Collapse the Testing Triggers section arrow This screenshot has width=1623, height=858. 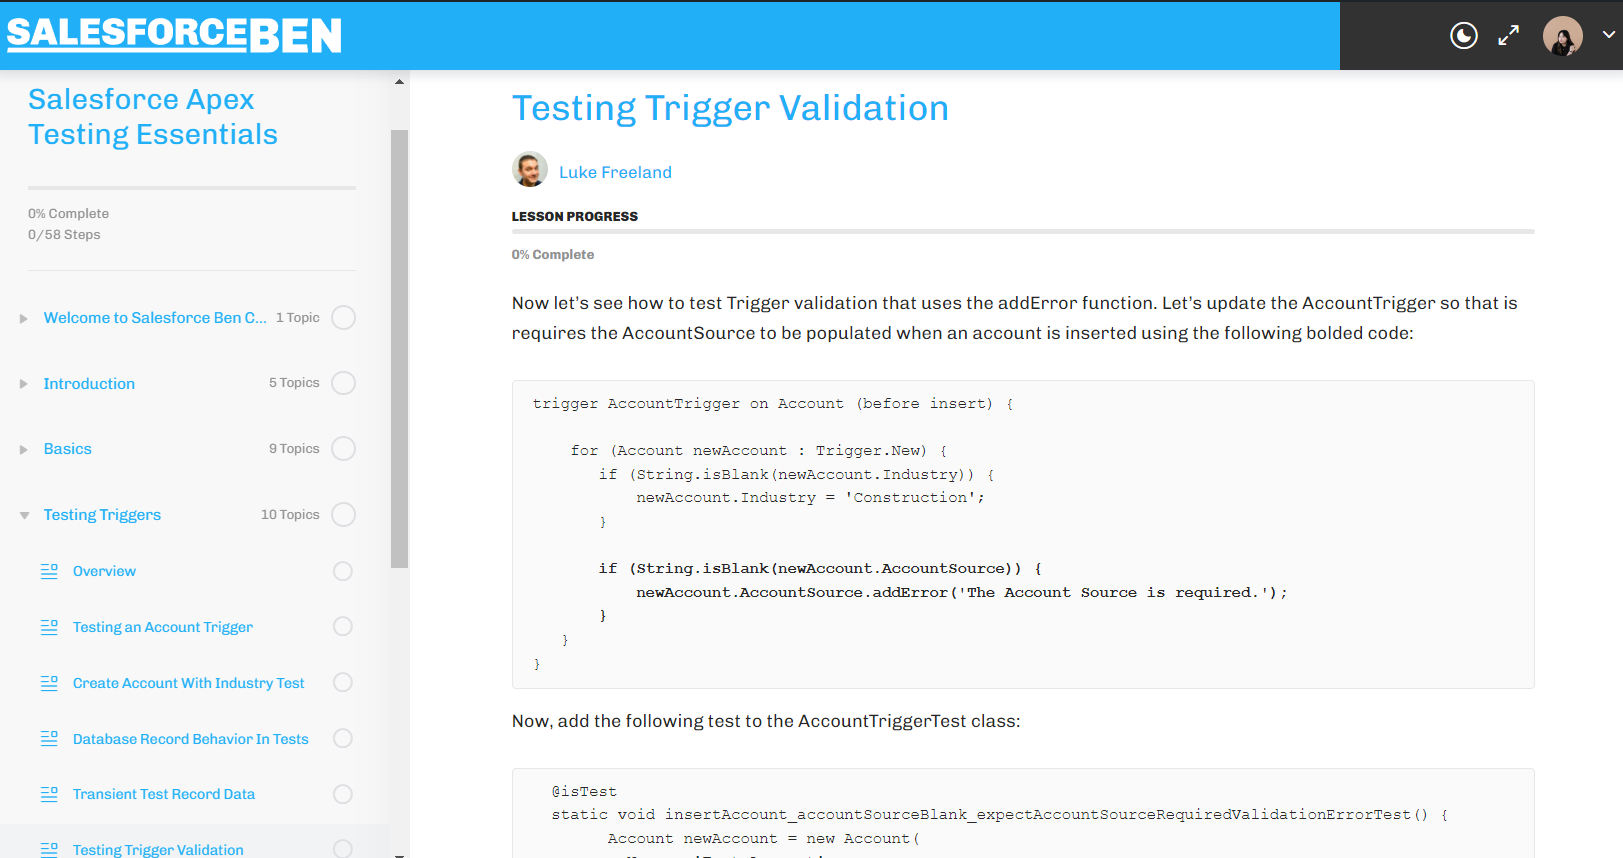coord(24,515)
